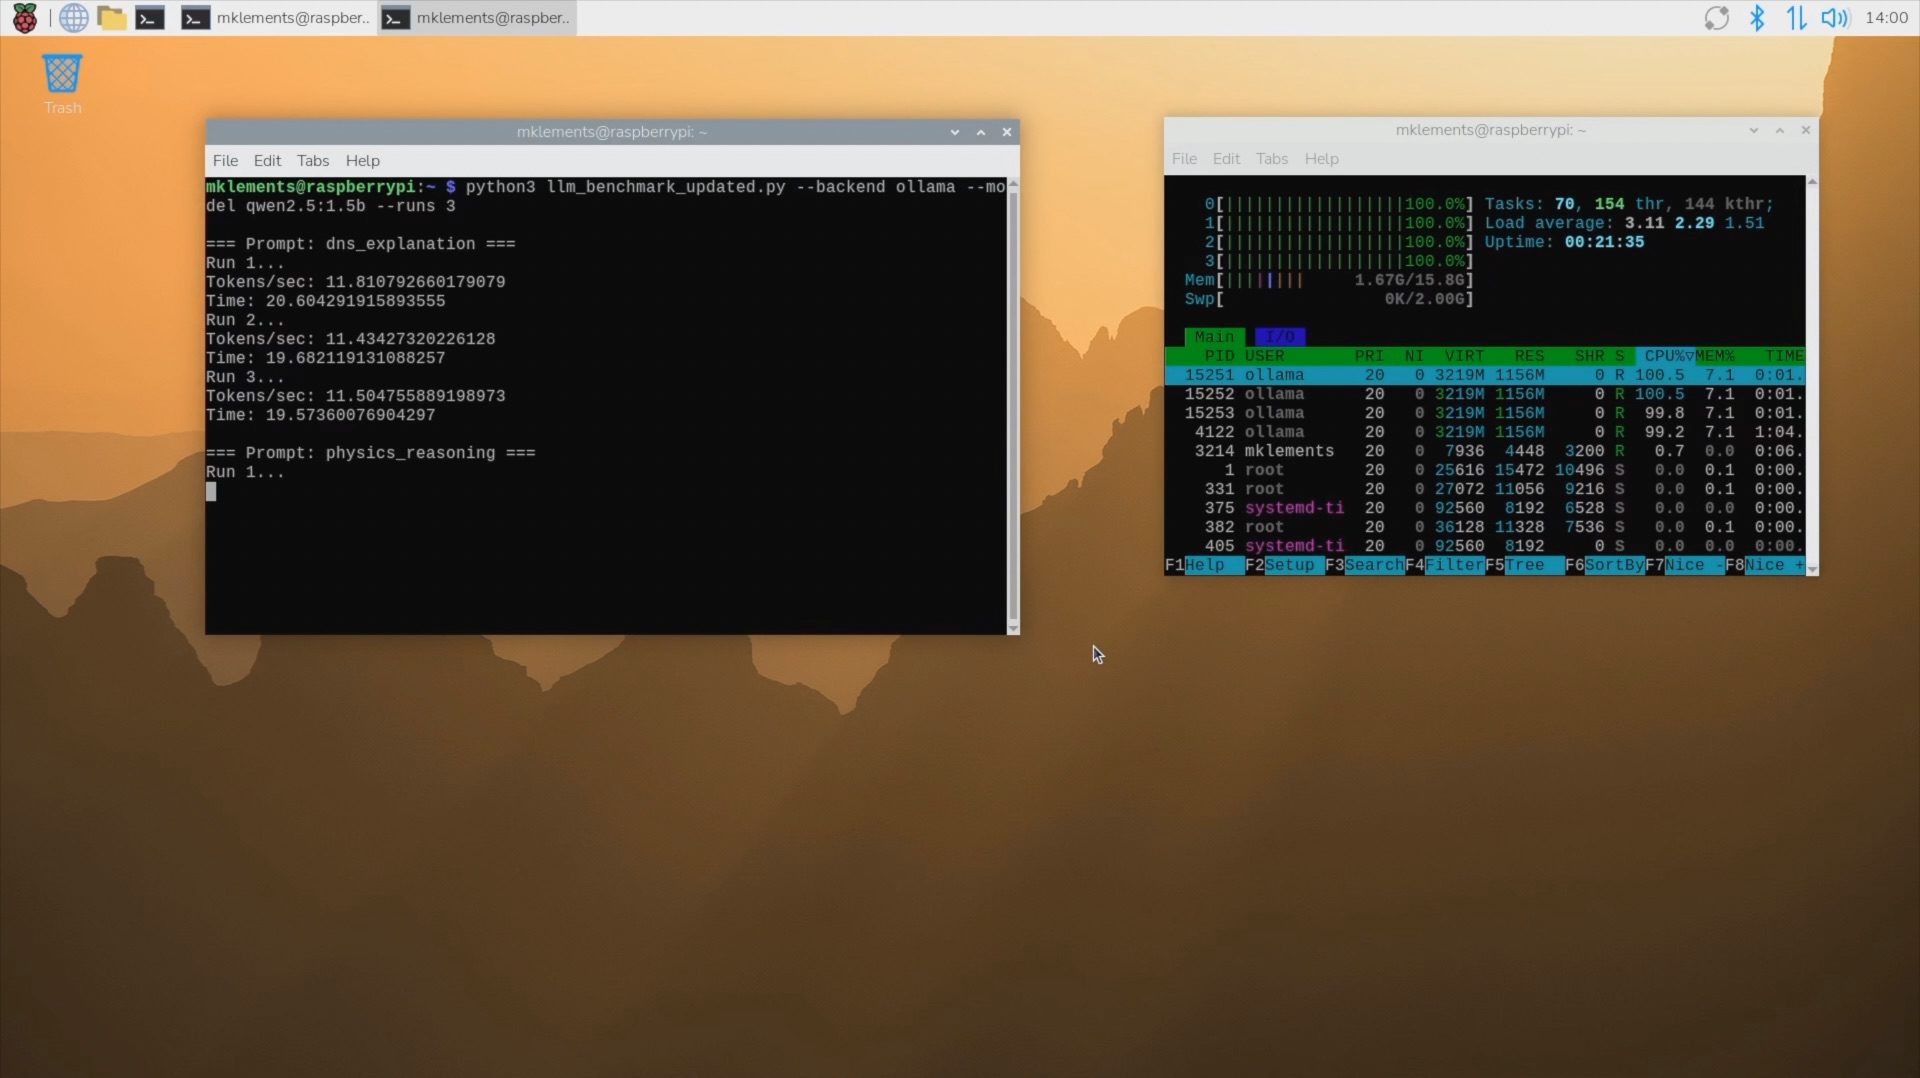The width and height of the screenshot is (1920, 1078).
Task: Click the F6 SortBy button in htop
Action: (1613, 565)
